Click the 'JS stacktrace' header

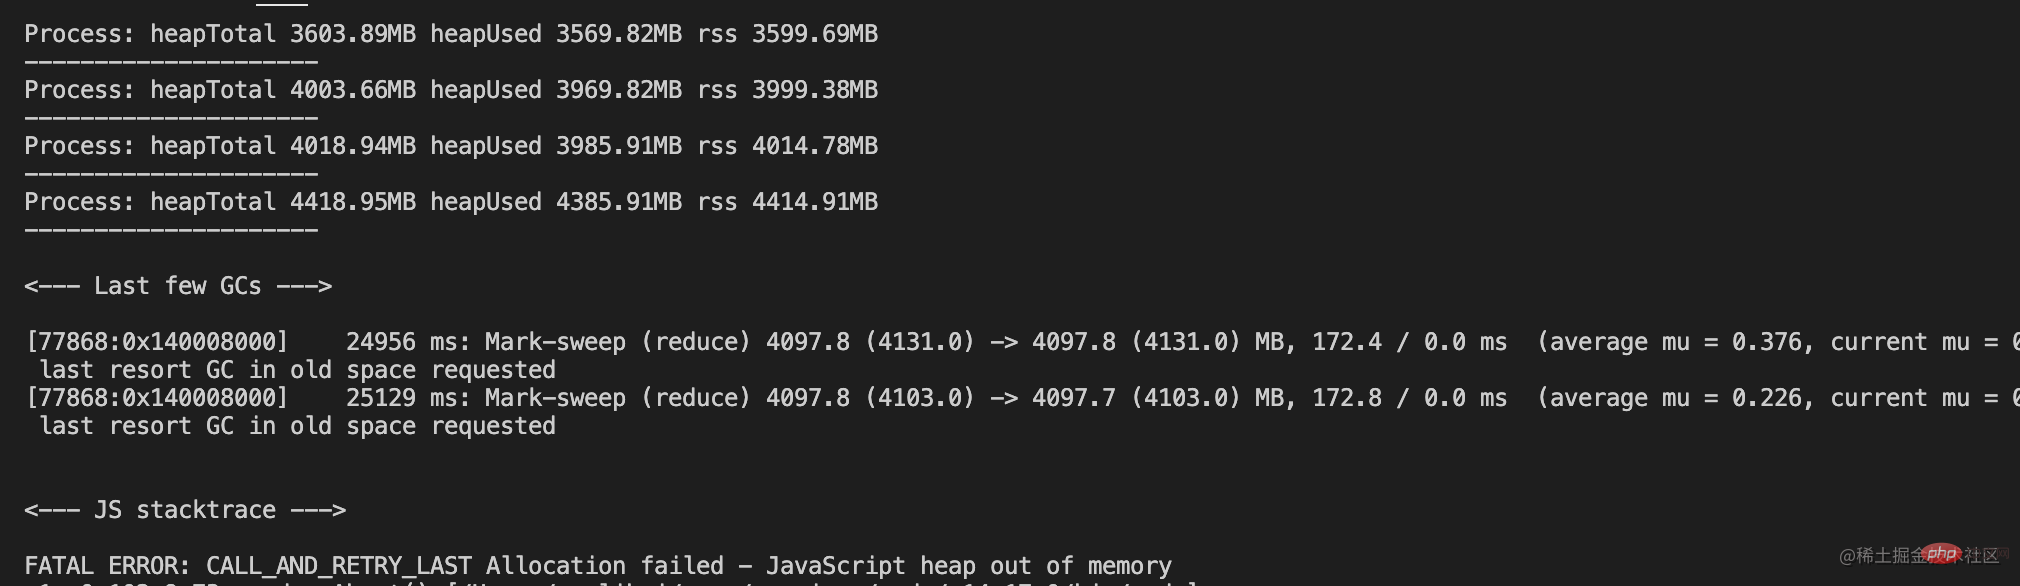[x=185, y=510]
